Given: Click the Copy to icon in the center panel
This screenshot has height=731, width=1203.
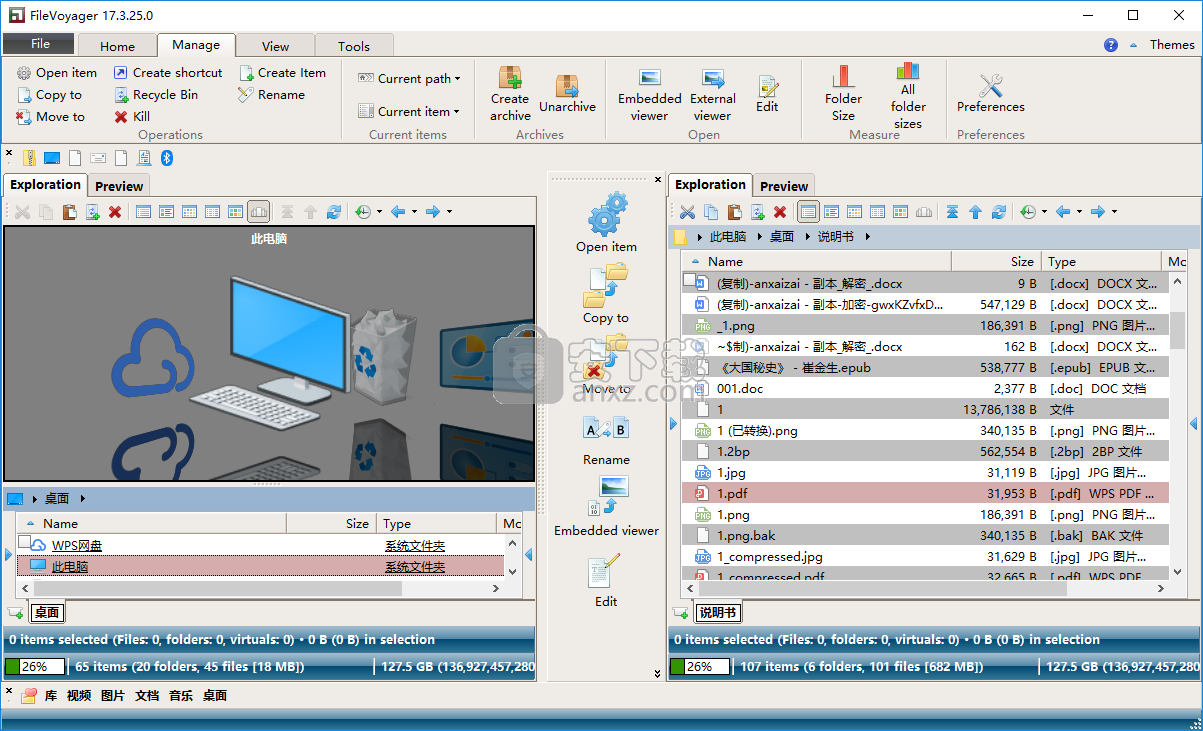Looking at the screenshot, I should 606,285.
